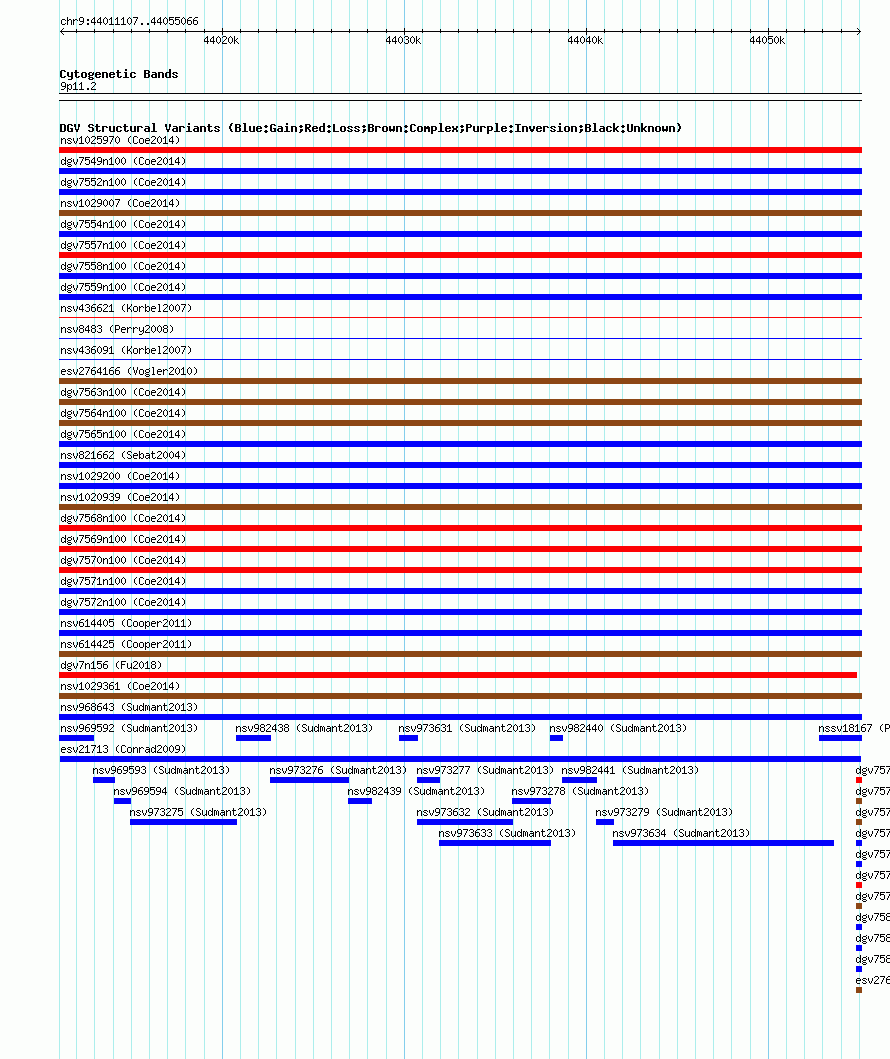The image size is (890, 1059).
Task: Select nsv973279 (Sudmant2013) label
Action: pos(664,812)
